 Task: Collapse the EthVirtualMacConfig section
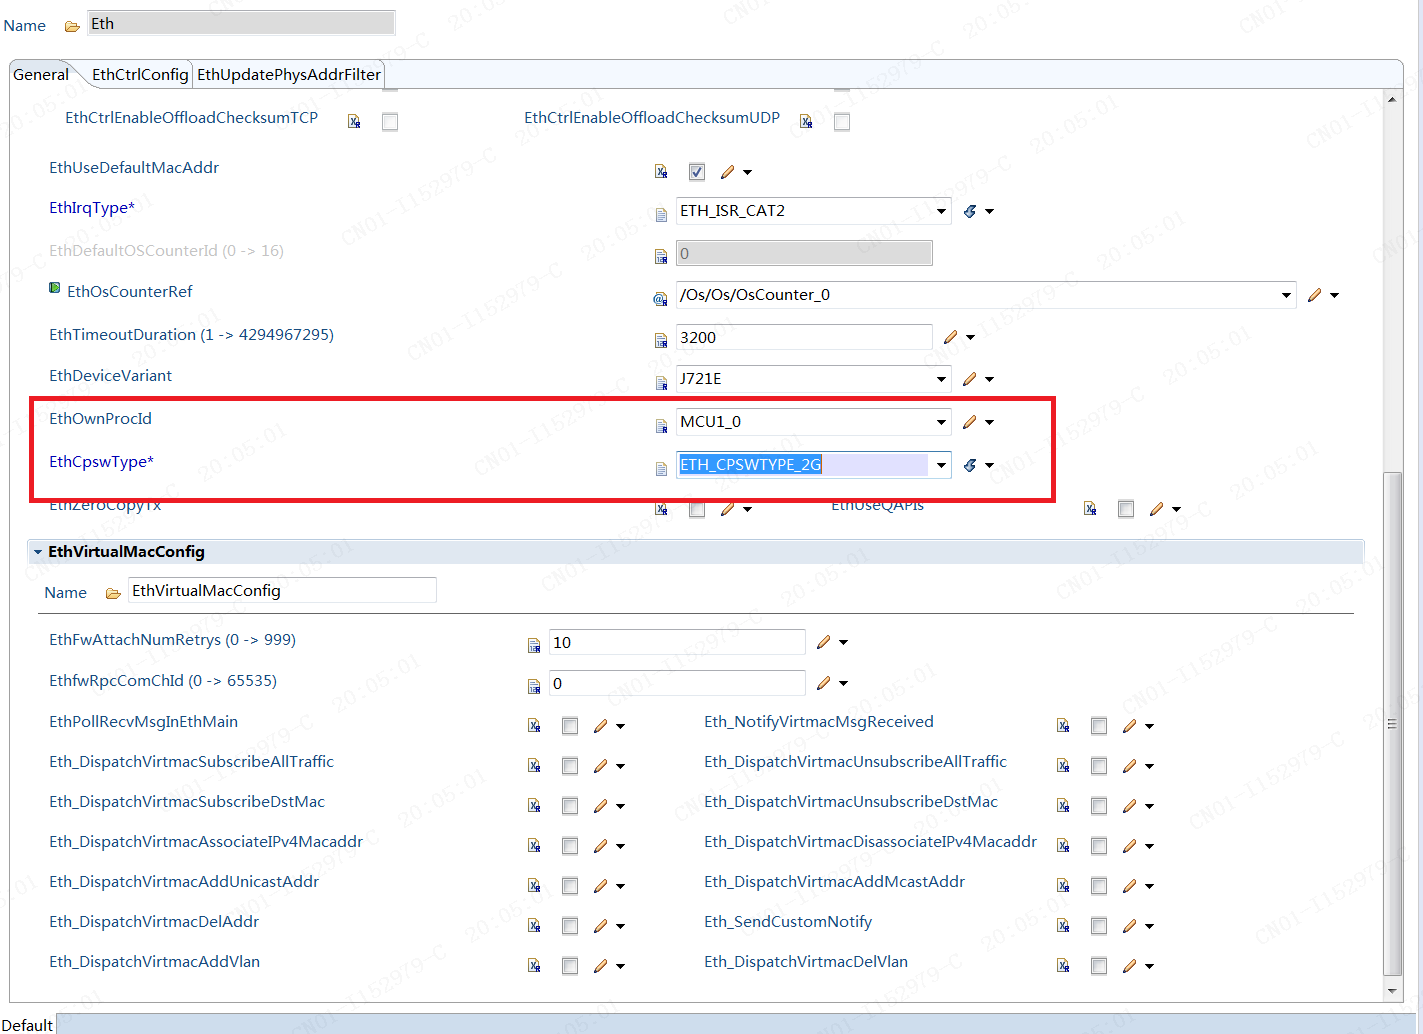37,551
